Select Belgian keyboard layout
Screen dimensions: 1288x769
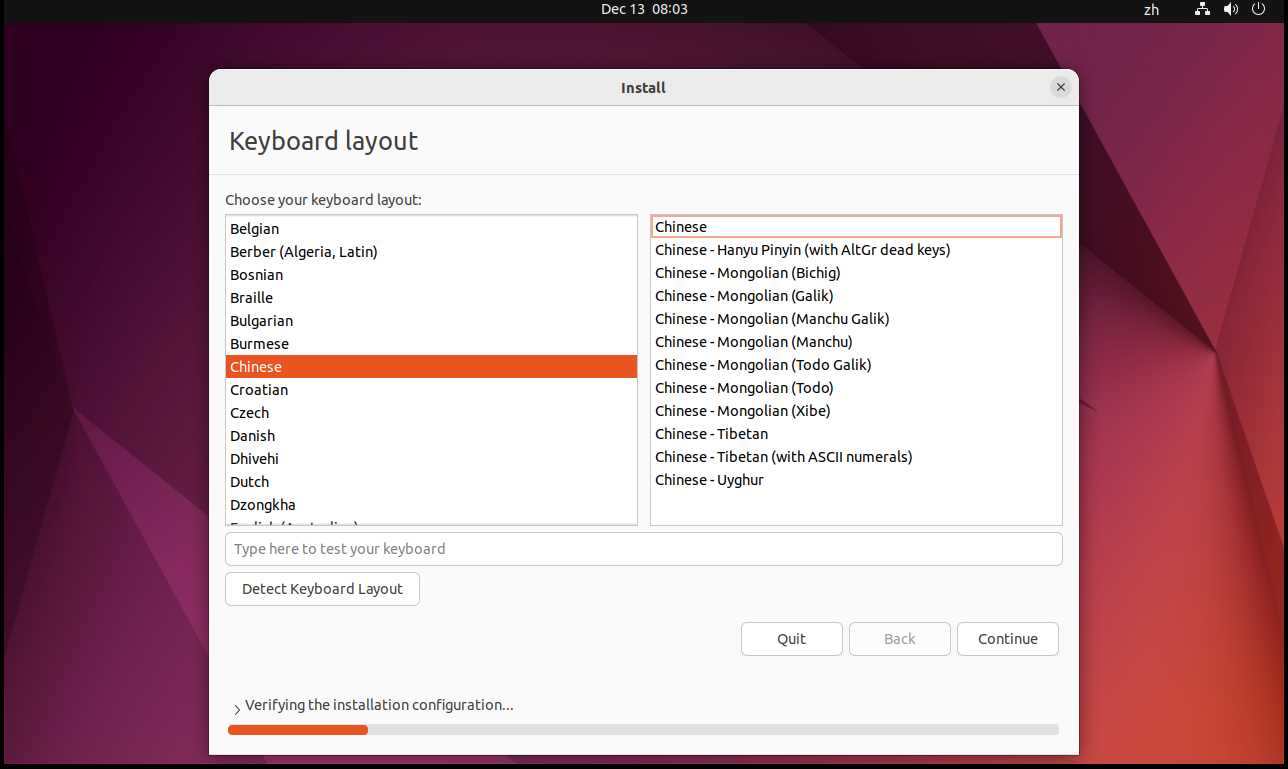pos(255,229)
